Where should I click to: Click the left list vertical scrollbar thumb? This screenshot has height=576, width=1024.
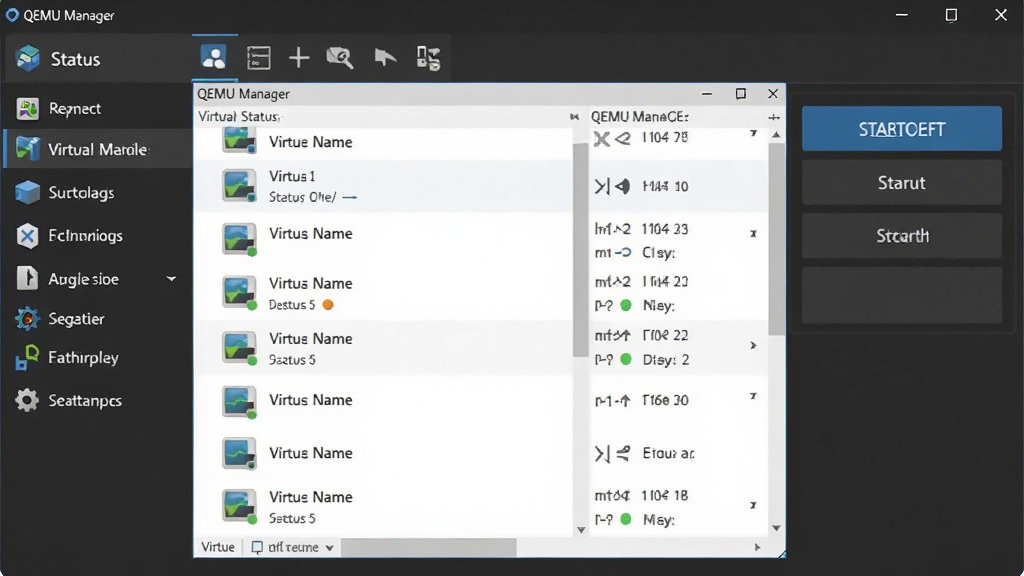[x=581, y=249]
